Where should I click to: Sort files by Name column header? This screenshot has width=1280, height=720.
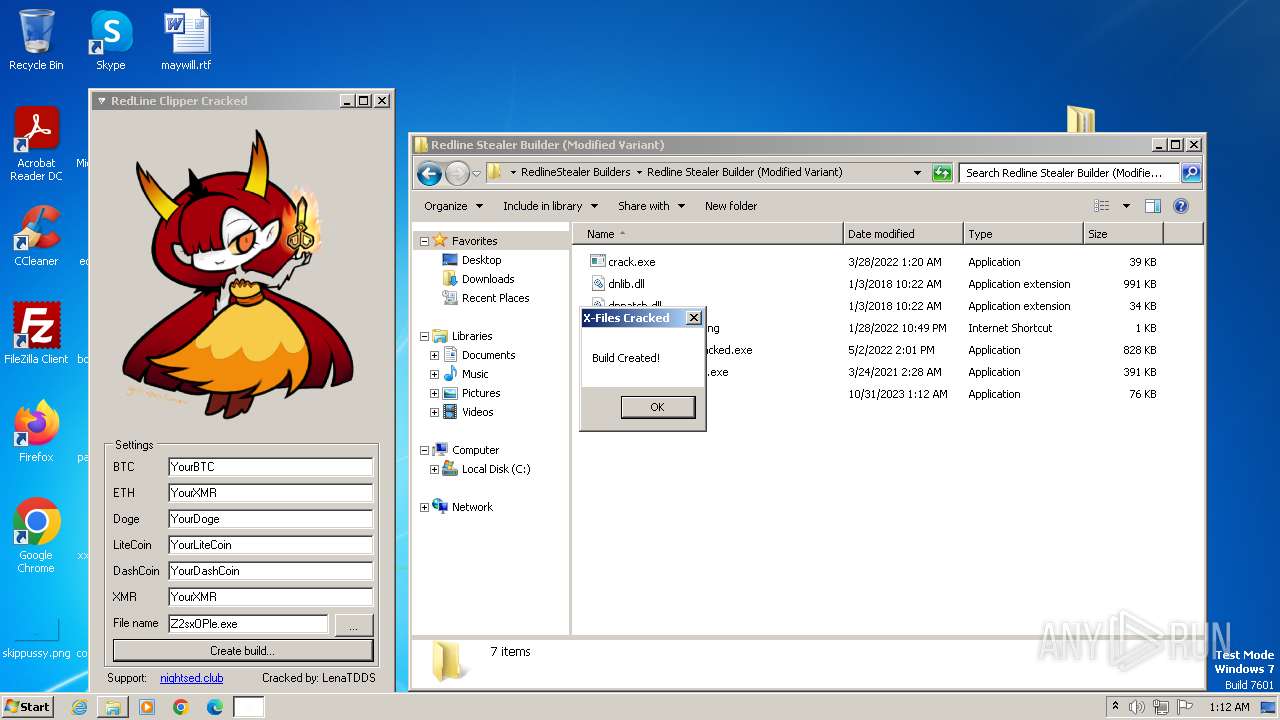(x=708, y=234)
